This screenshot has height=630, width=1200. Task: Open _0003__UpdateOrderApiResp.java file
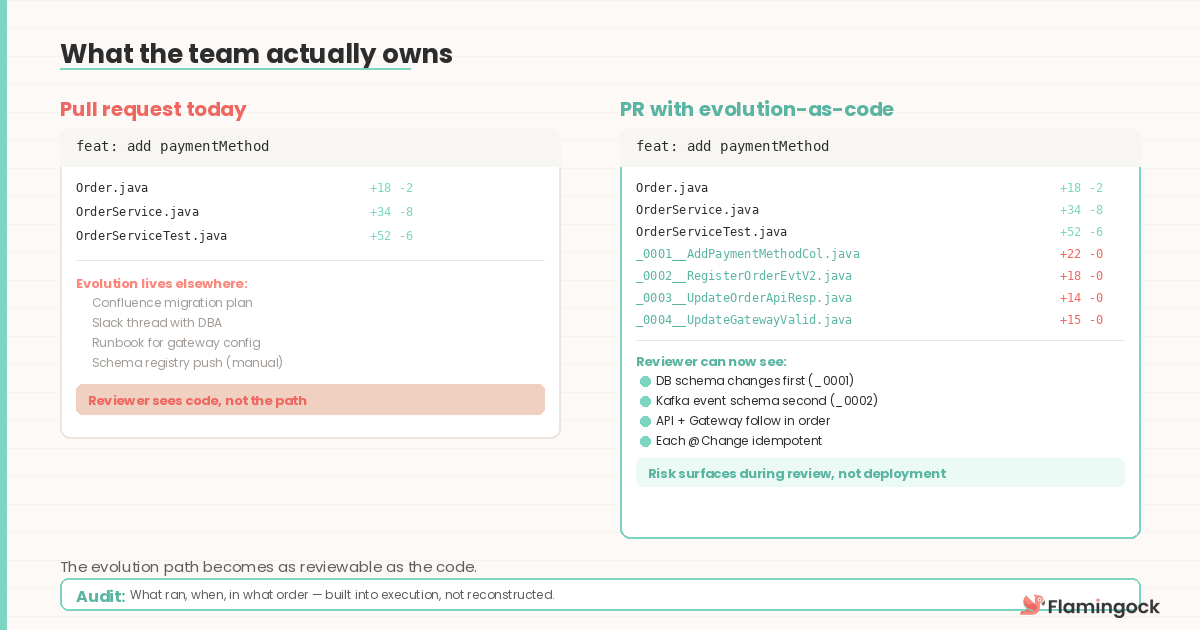pyautogui.click(x=744, y=298)
